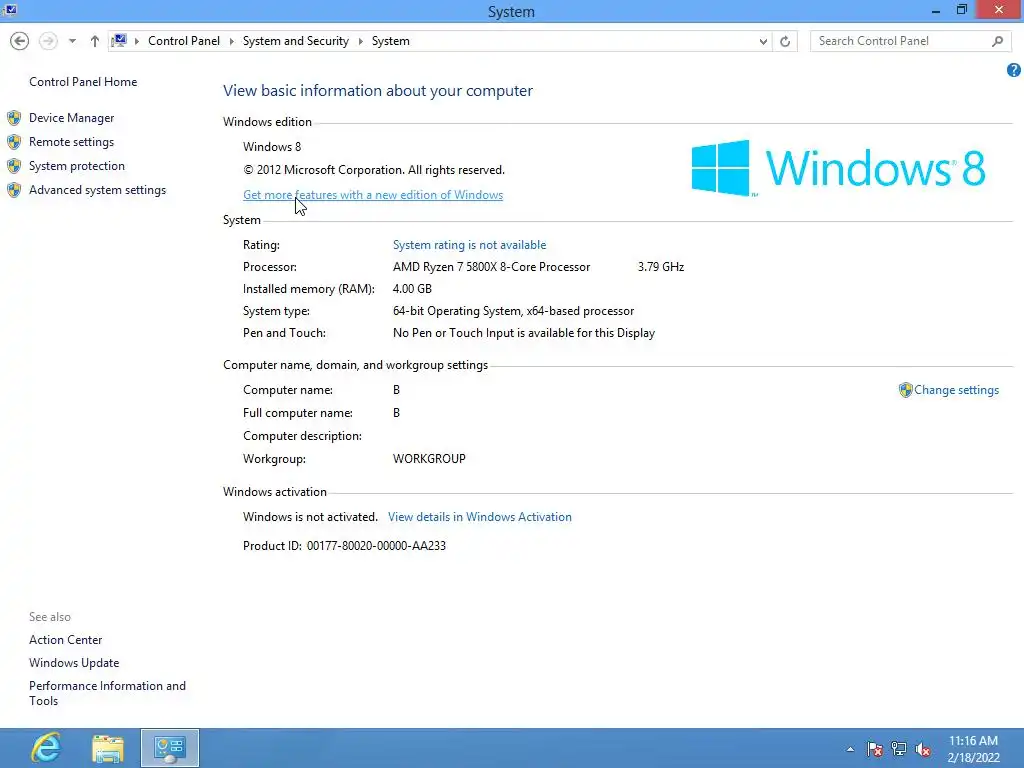Open System protection
The width and height of the screenshot is (1024, 768).
coord(76,166)
